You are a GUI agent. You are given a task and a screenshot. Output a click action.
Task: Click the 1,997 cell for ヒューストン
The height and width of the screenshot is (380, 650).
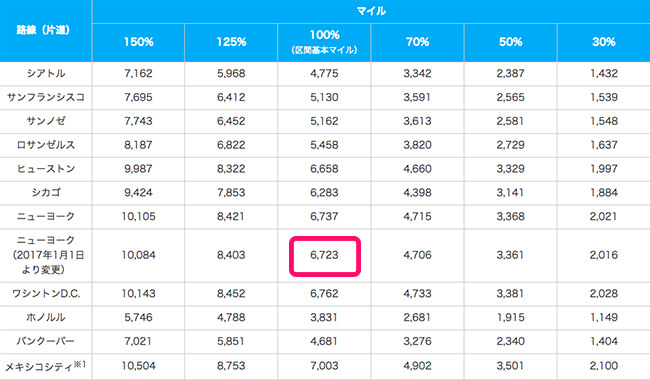[604, 169]
